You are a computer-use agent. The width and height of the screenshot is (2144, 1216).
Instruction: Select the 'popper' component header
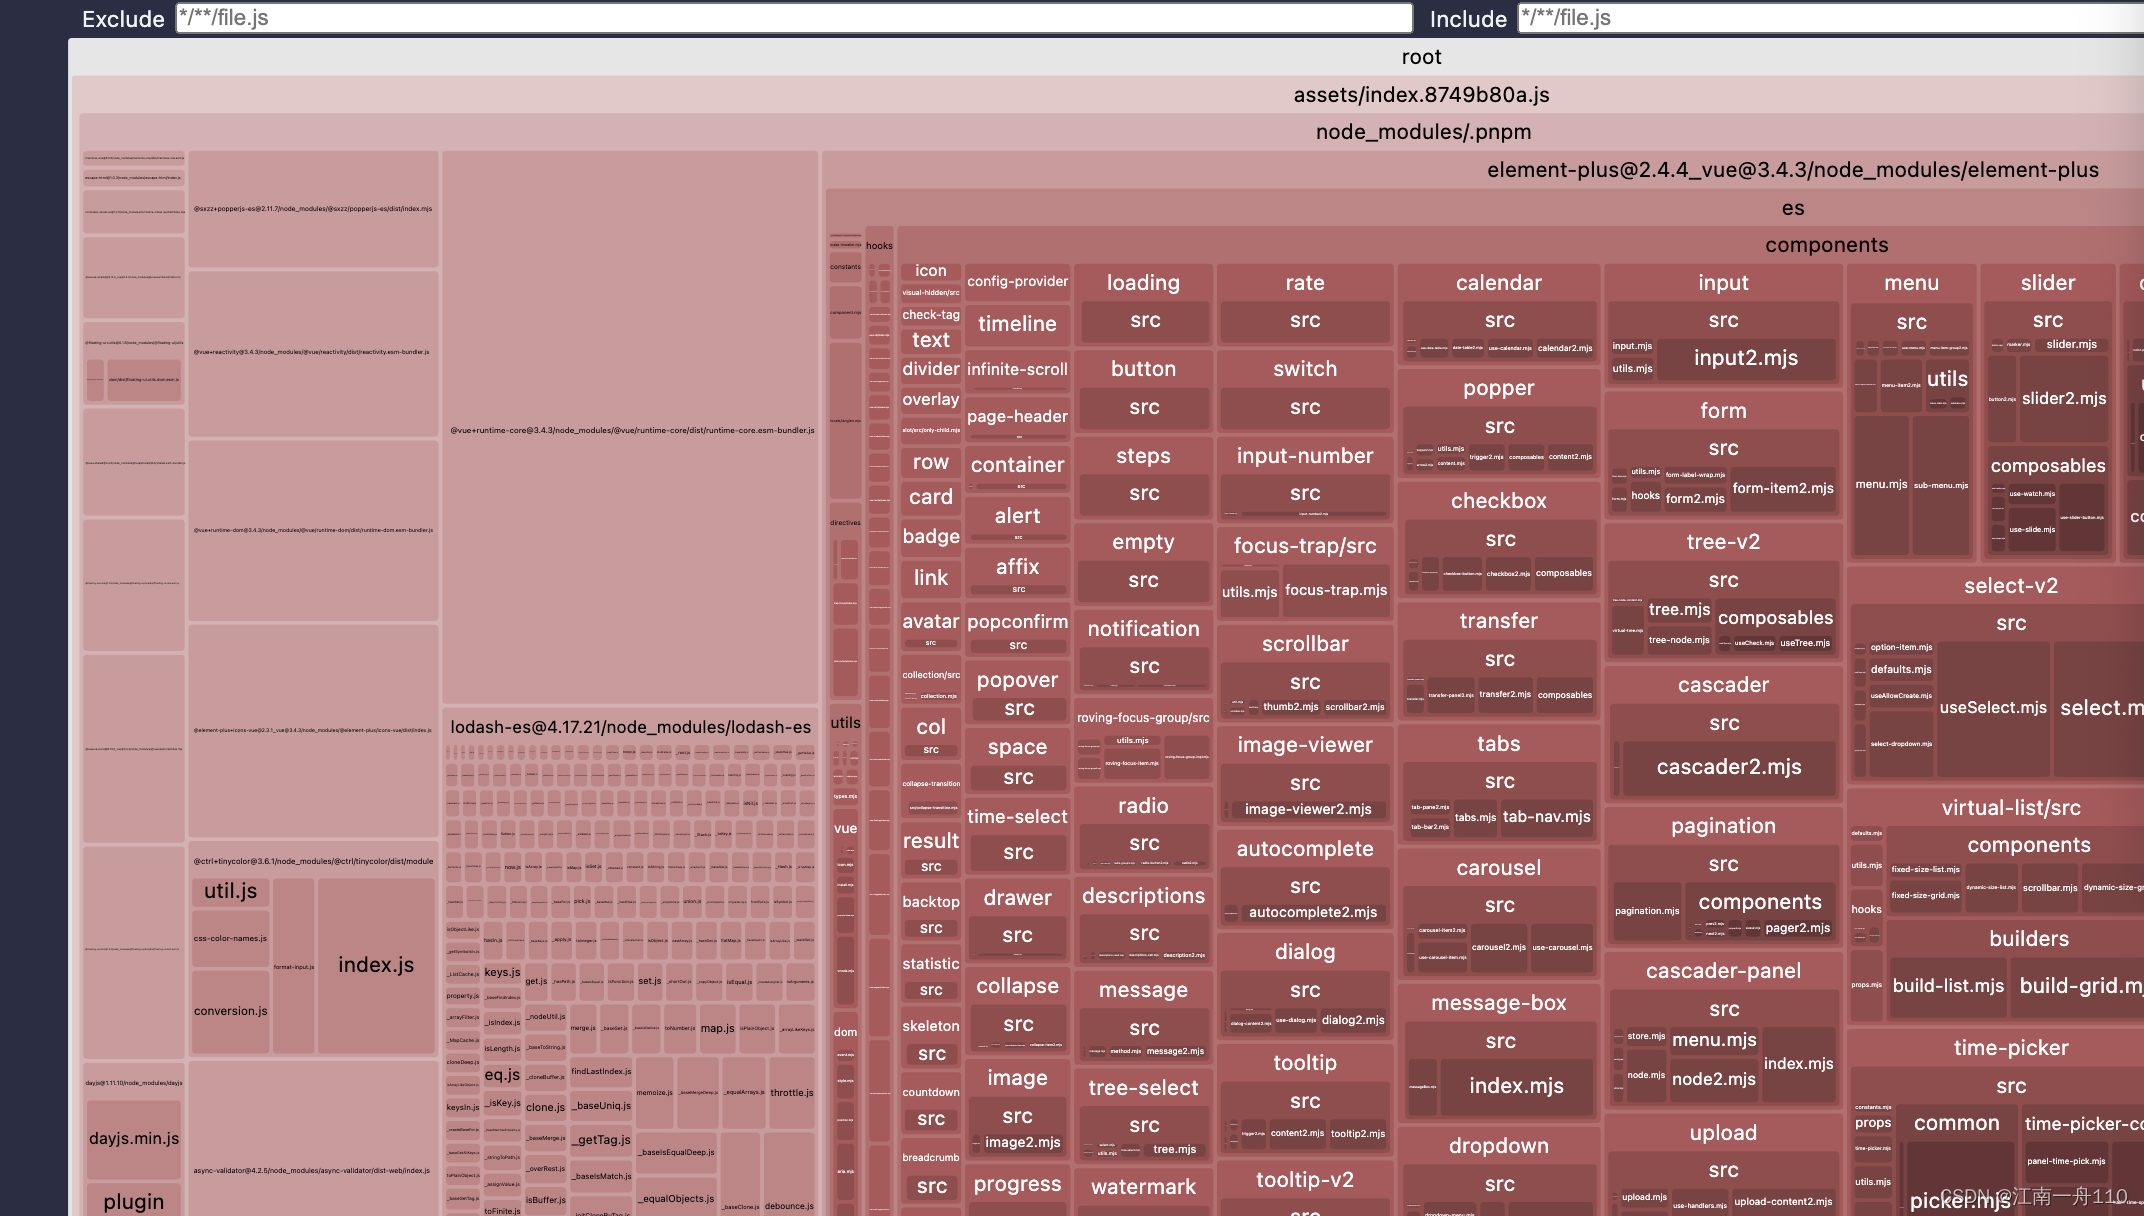[1498, 388]
